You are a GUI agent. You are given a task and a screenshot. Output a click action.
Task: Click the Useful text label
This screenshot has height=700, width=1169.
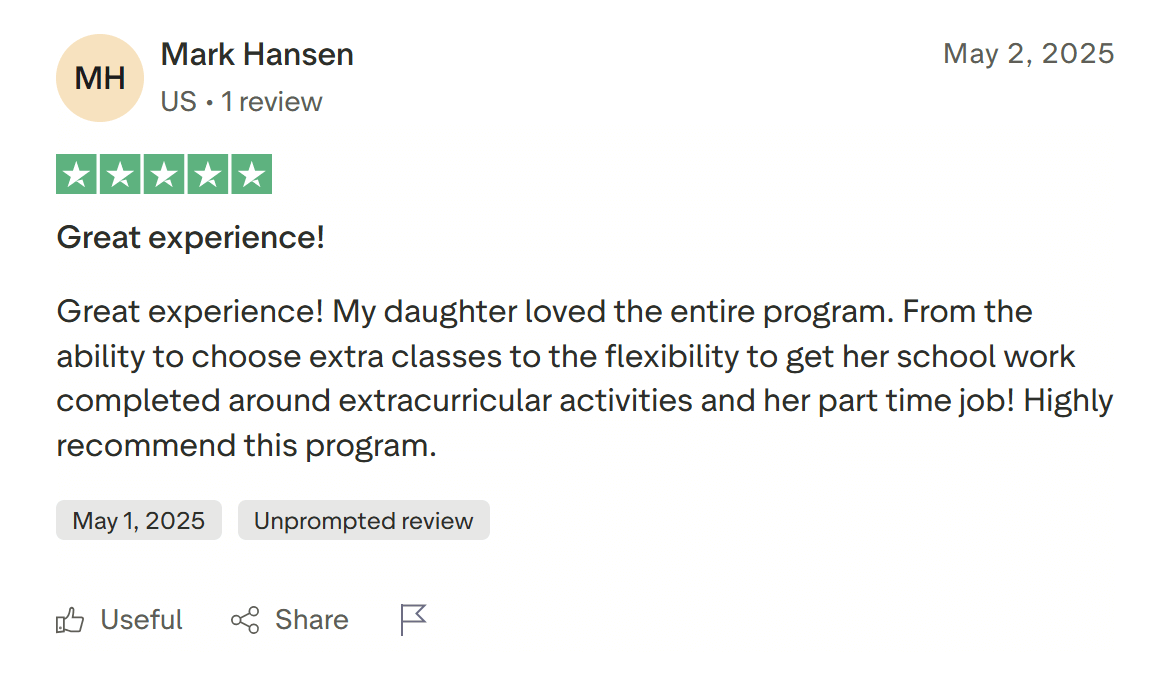(140, 620)
